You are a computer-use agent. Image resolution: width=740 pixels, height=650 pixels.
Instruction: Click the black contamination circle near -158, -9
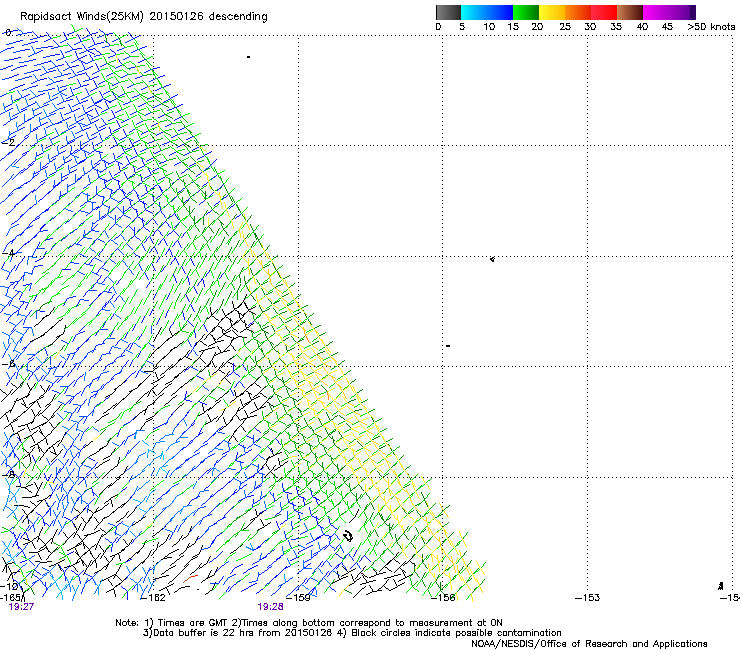point(348,536)
